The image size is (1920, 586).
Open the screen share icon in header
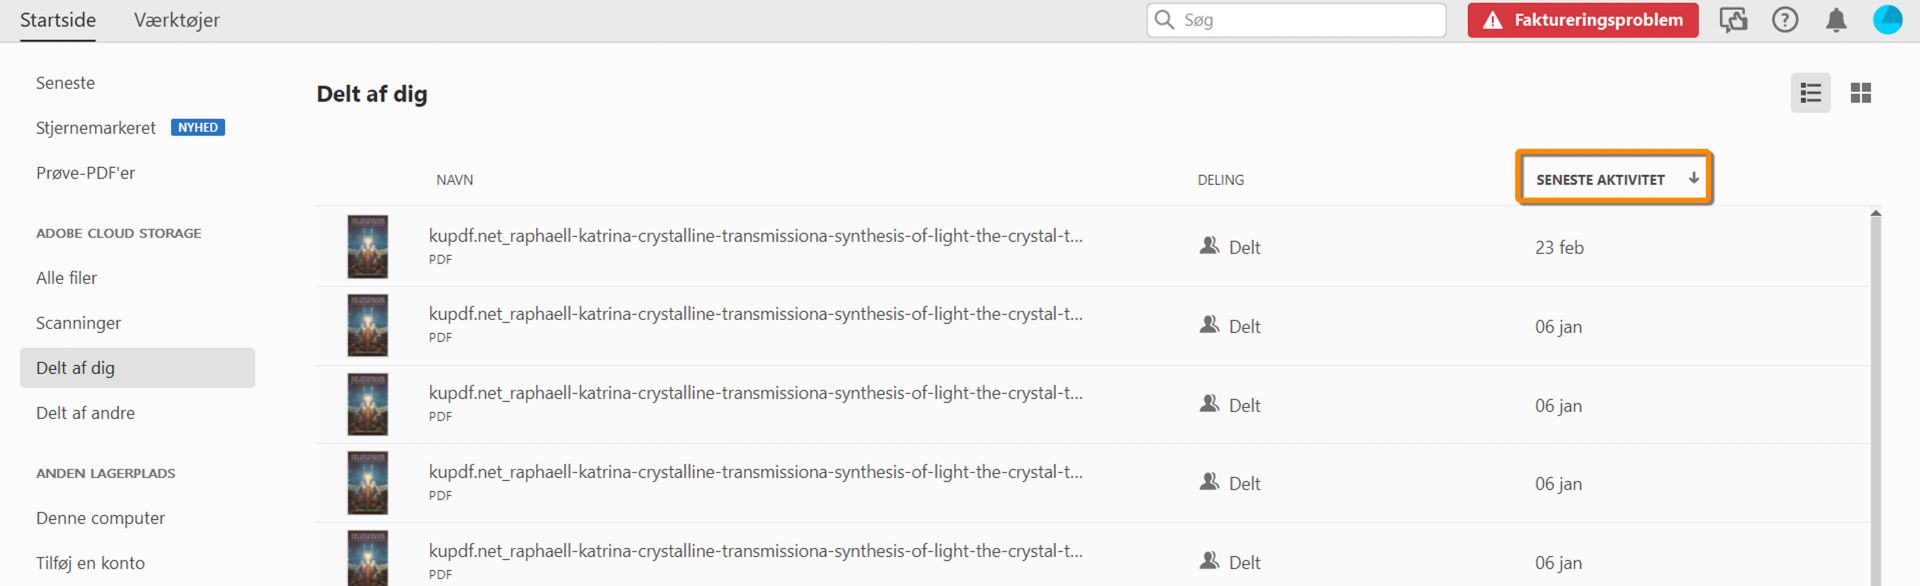click(1733, 20)
